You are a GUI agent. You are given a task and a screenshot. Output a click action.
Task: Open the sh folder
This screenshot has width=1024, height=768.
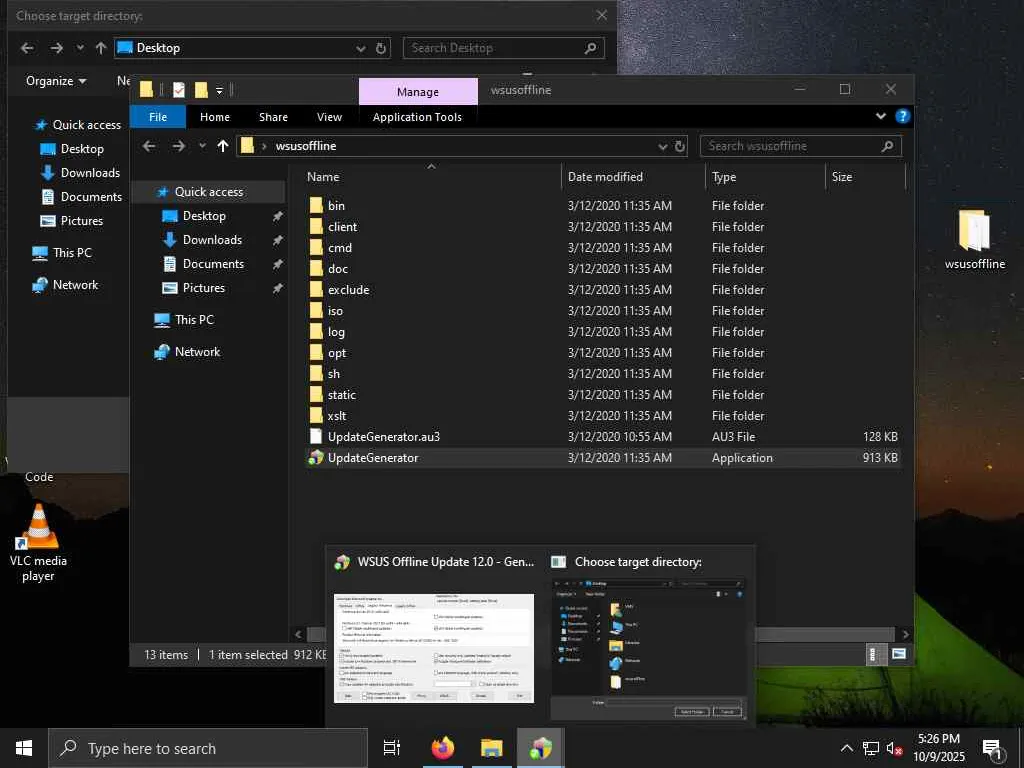[x=334, y=374]
